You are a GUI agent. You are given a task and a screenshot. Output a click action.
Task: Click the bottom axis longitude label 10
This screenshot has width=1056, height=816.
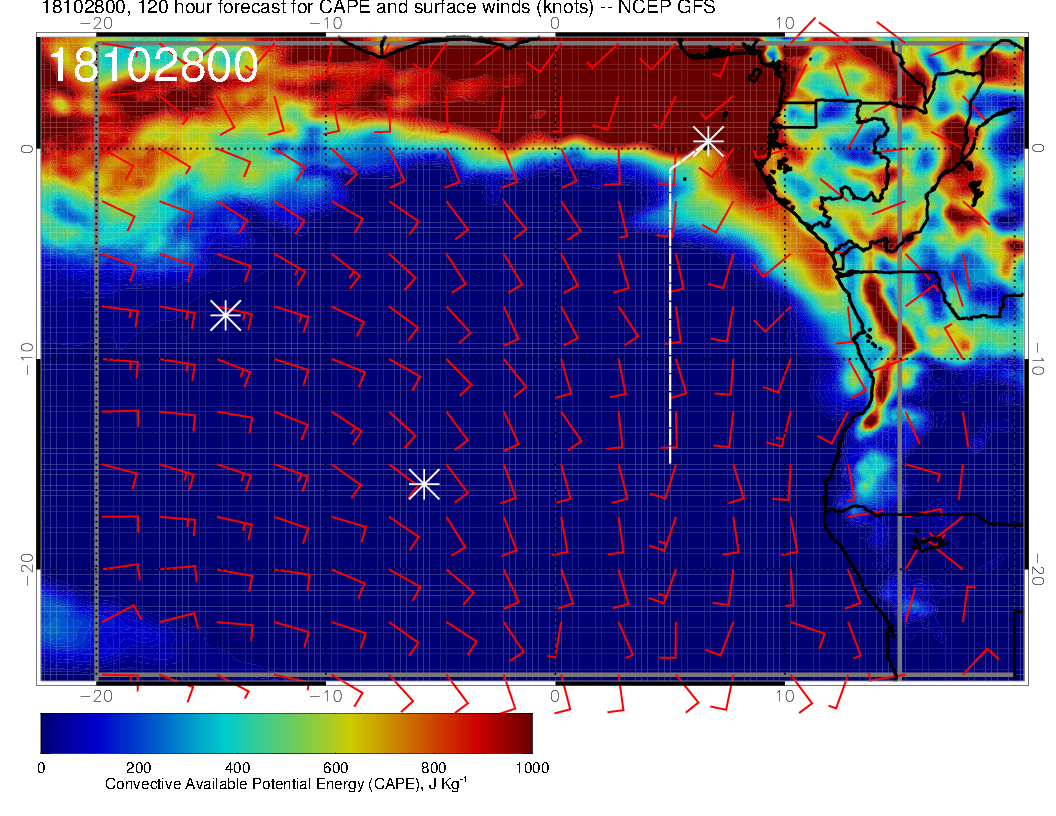(x=785, y=696)
